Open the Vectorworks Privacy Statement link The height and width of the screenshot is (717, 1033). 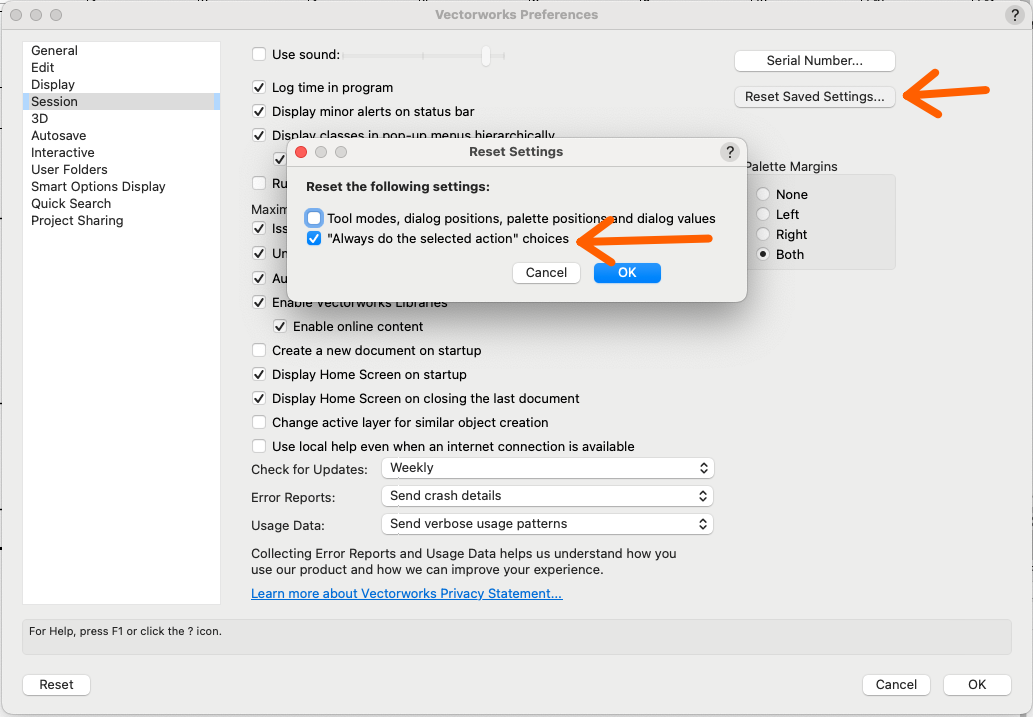406,593
